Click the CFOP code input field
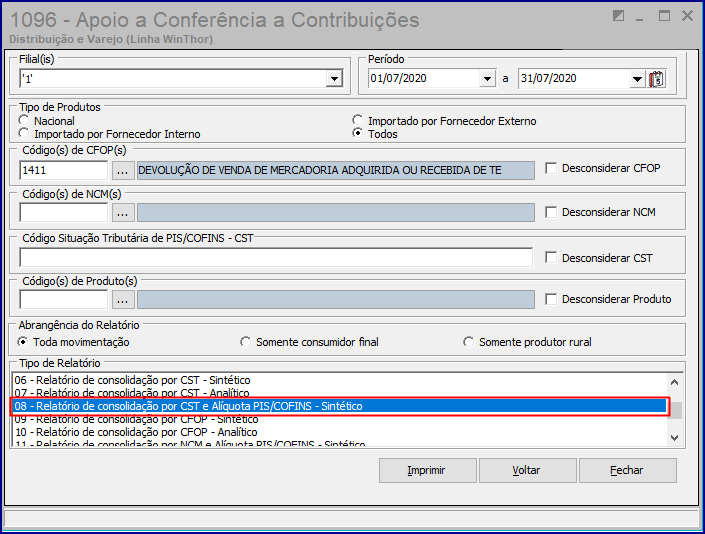Screen dimensions: 705x534 [64, 170]
